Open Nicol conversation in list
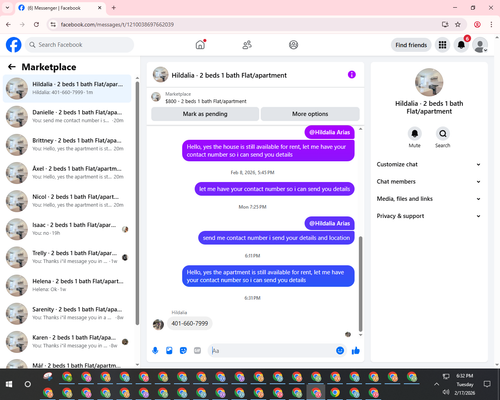The width and height of the screenshot is (500, 400). pos(67,201)
